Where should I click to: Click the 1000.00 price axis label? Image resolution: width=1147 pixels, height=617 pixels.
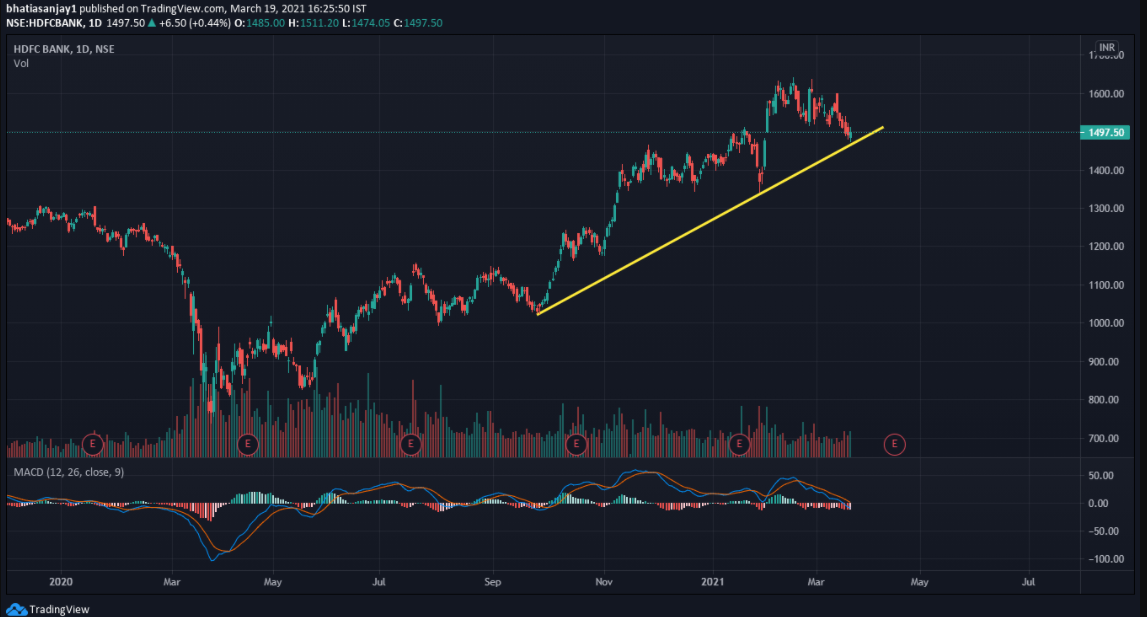coord(1106,324)
